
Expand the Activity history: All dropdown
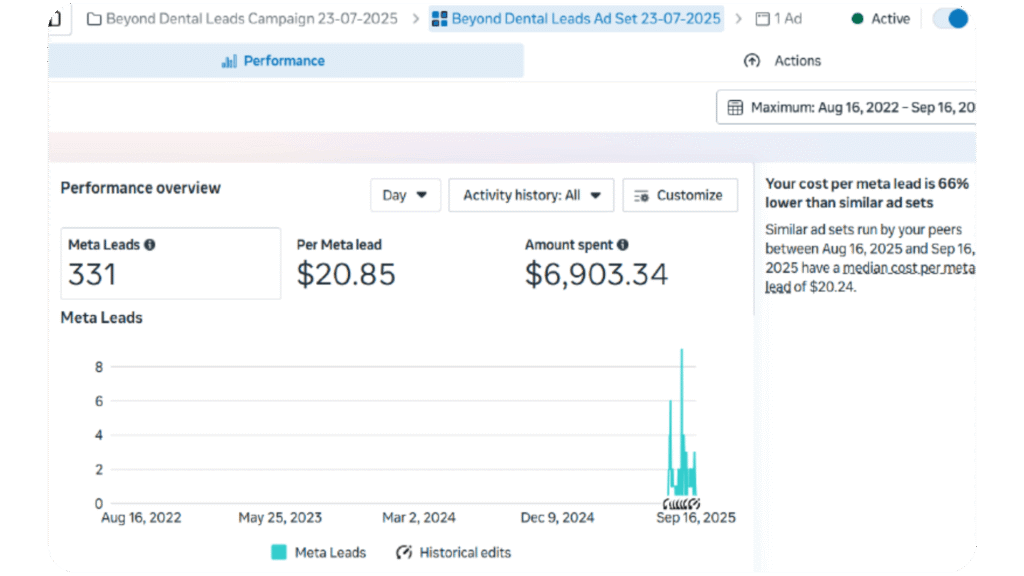coord(531,195)
